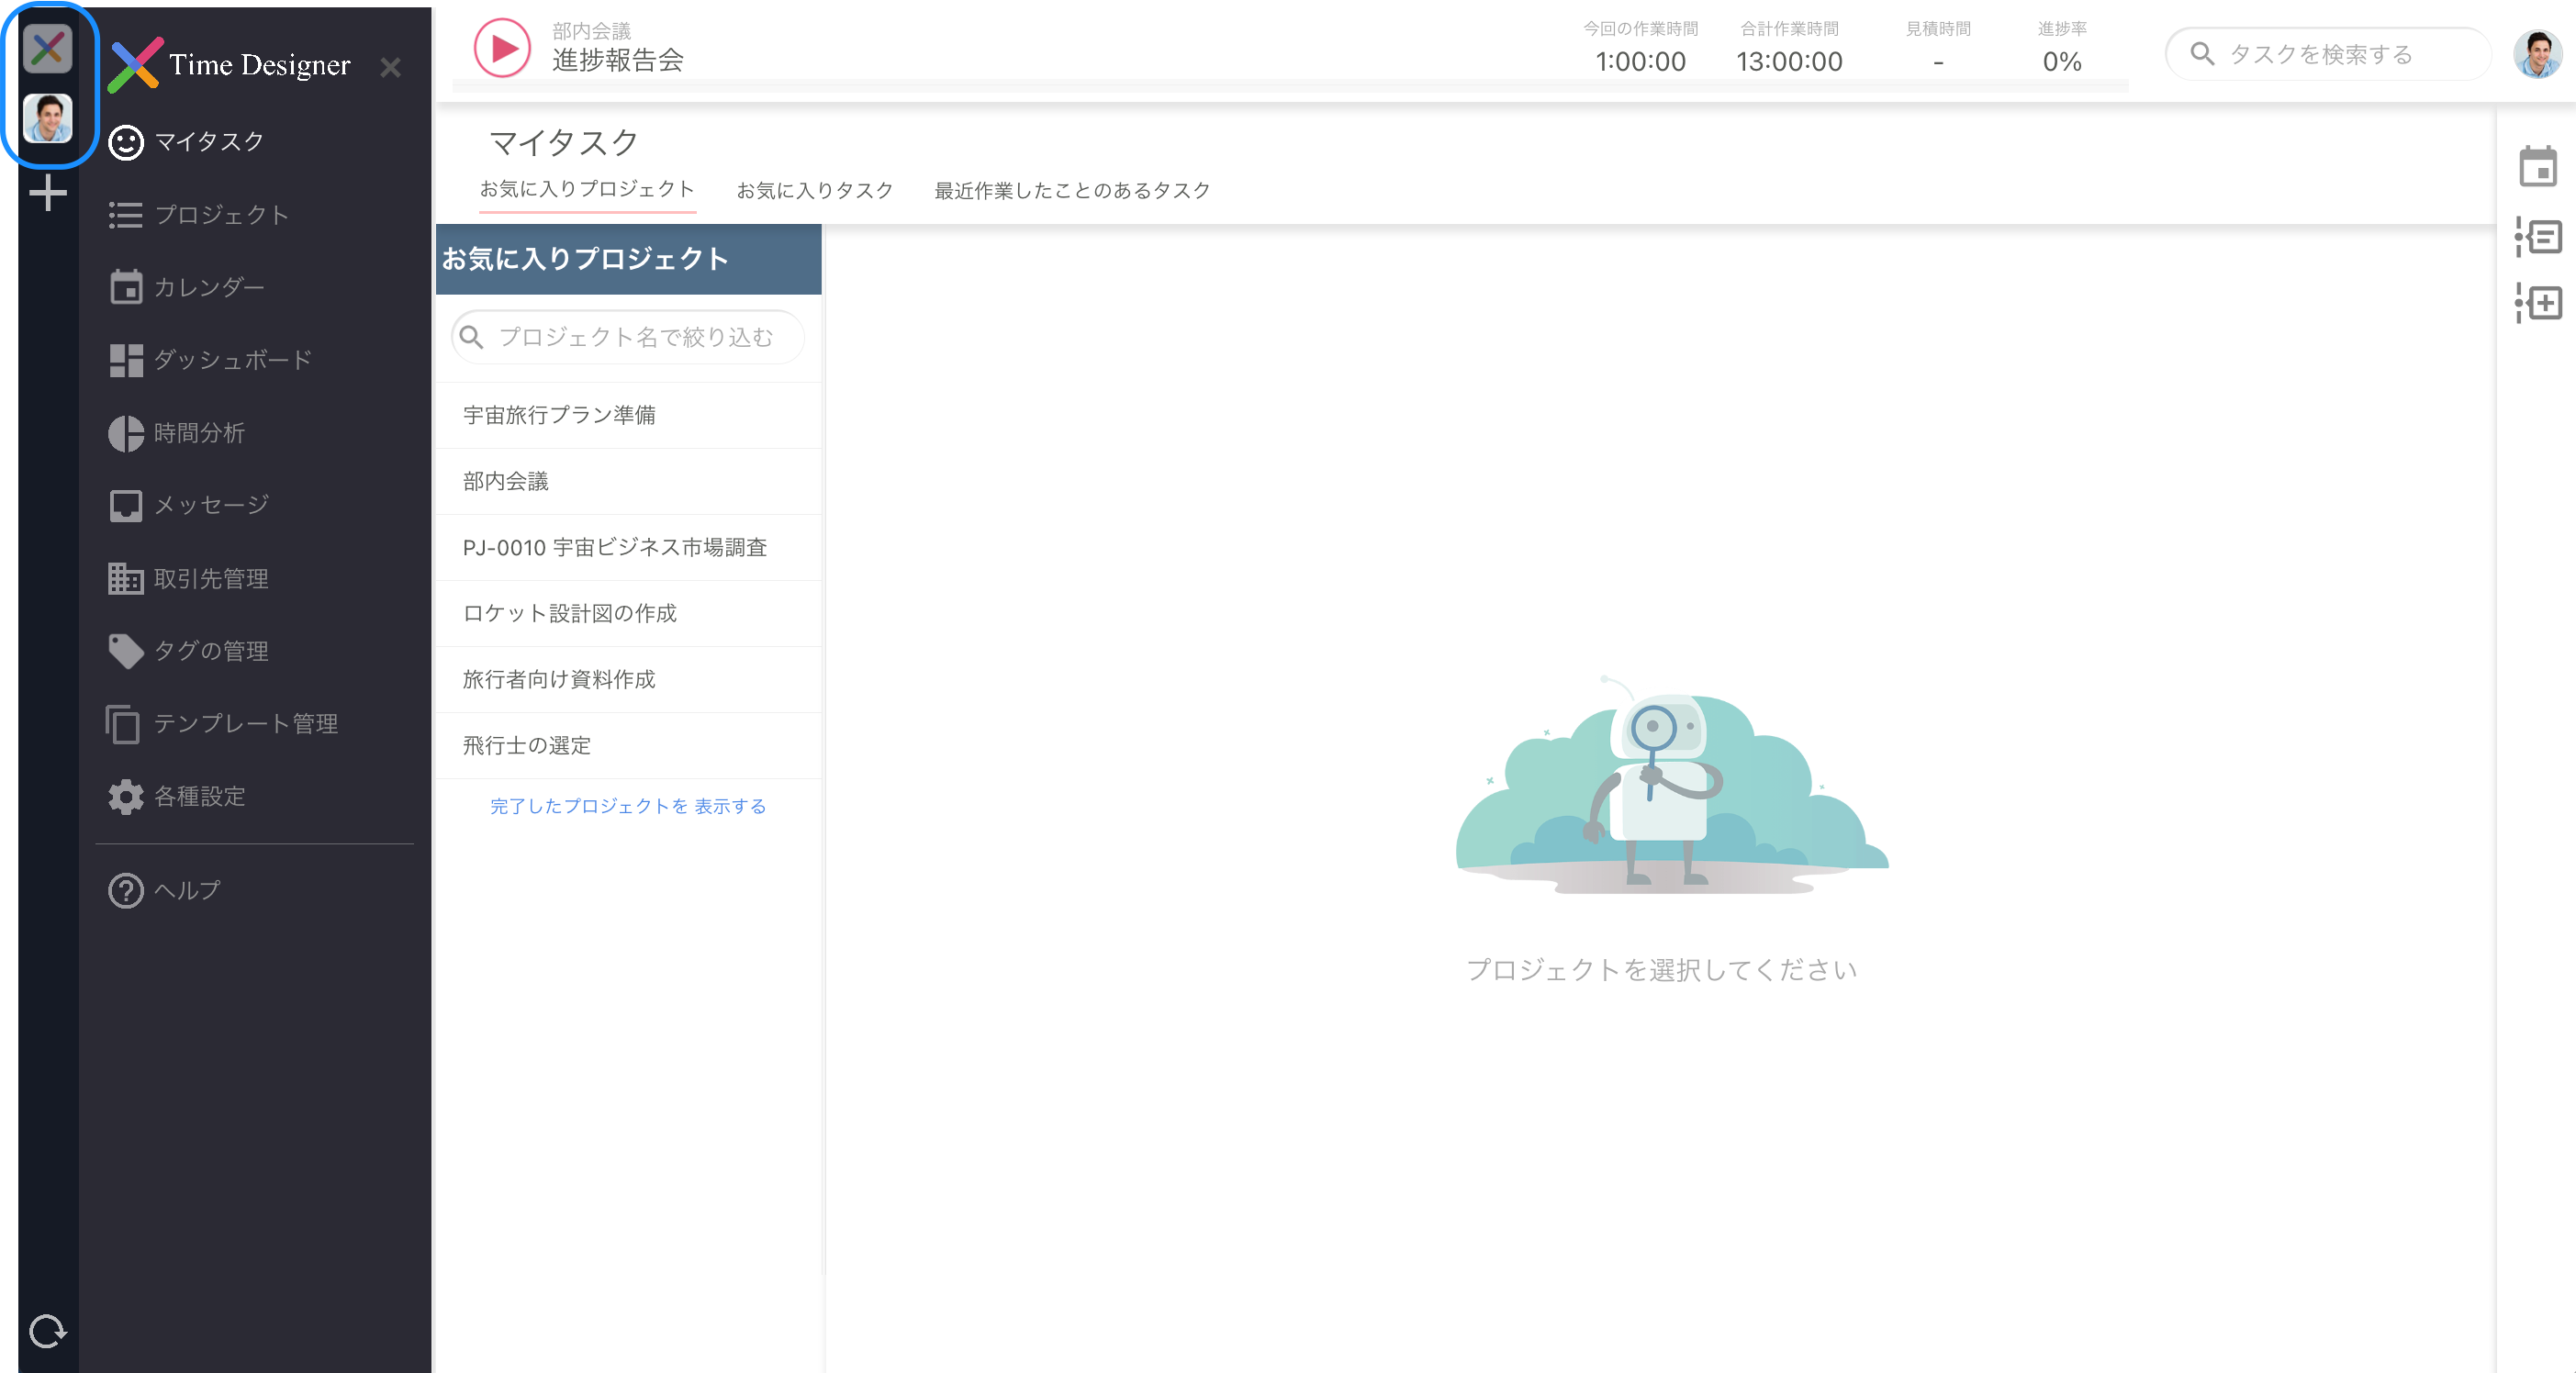Click the user avatar at top right

point(2537,52)
